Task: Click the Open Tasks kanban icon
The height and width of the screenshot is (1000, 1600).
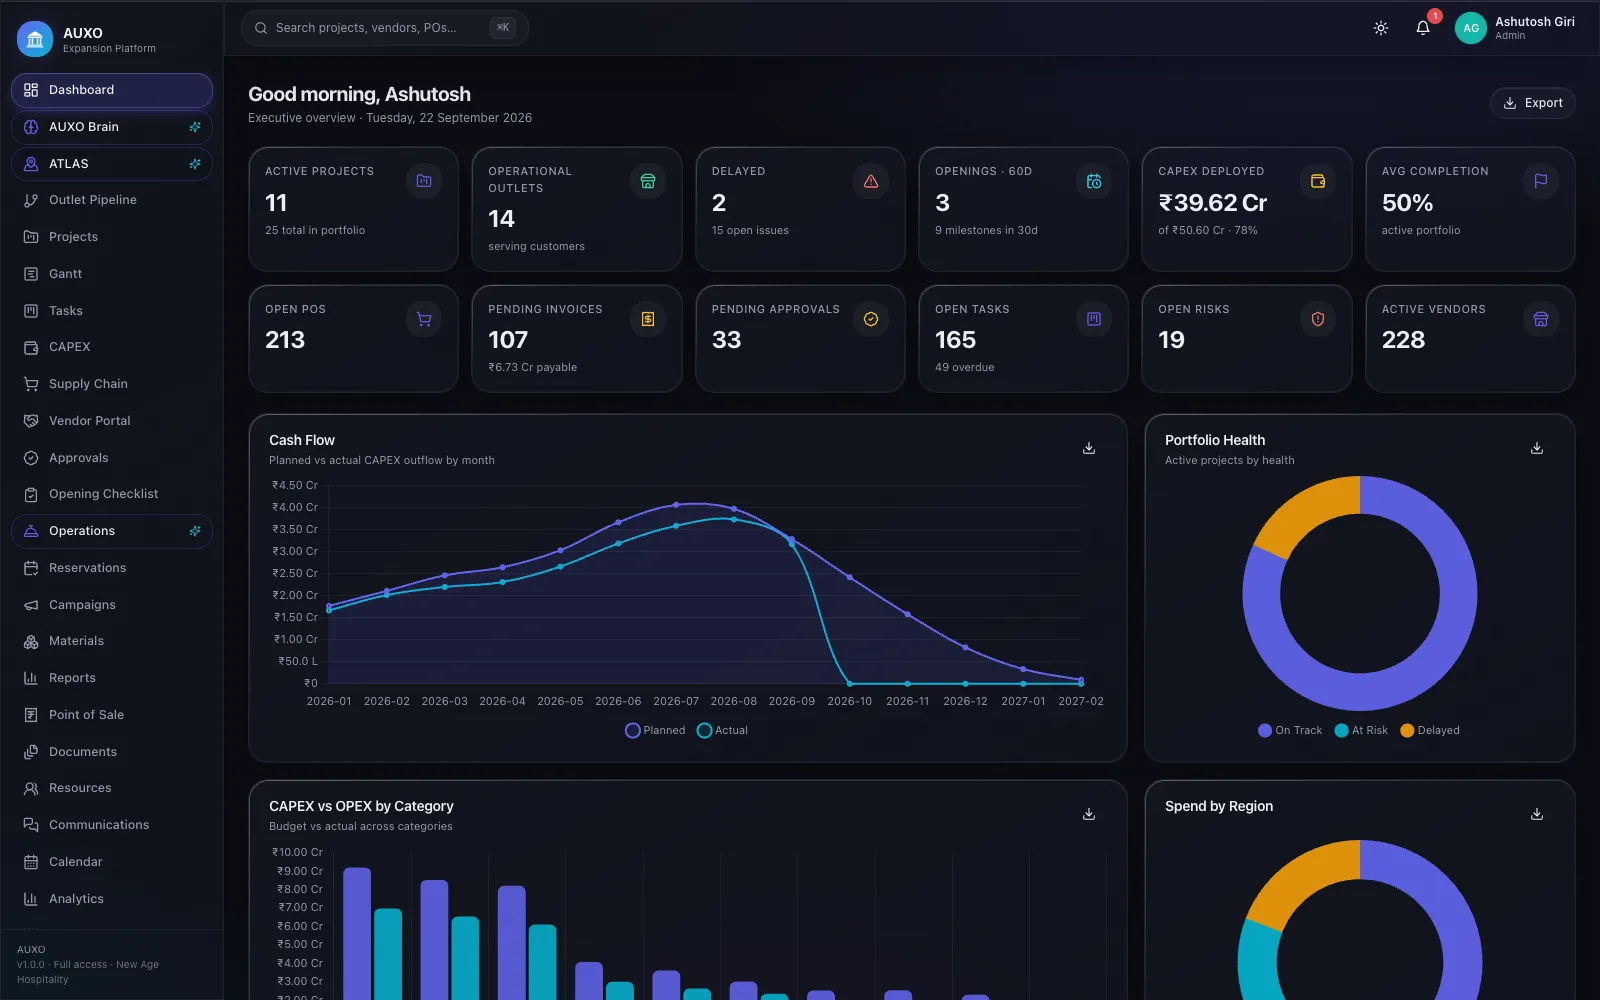Action: tap(1094, 319)
